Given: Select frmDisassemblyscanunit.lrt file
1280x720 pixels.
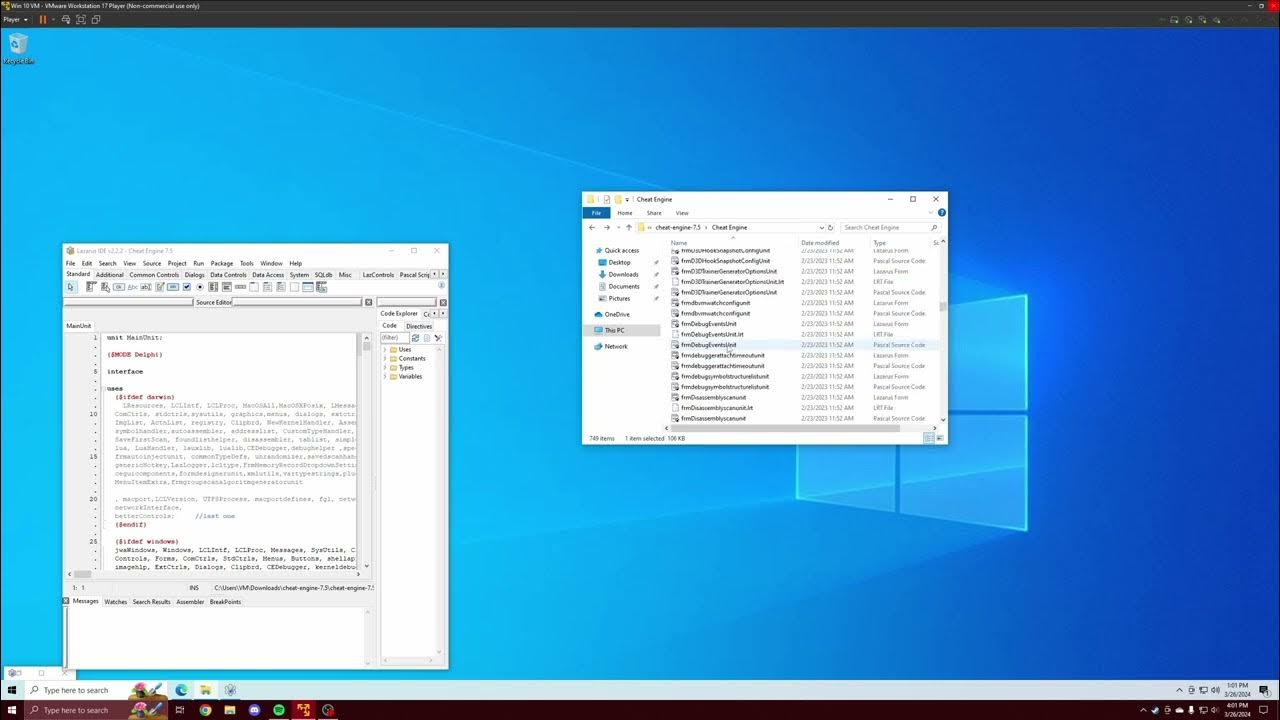Looking at the screenshot, I should 716,408.
